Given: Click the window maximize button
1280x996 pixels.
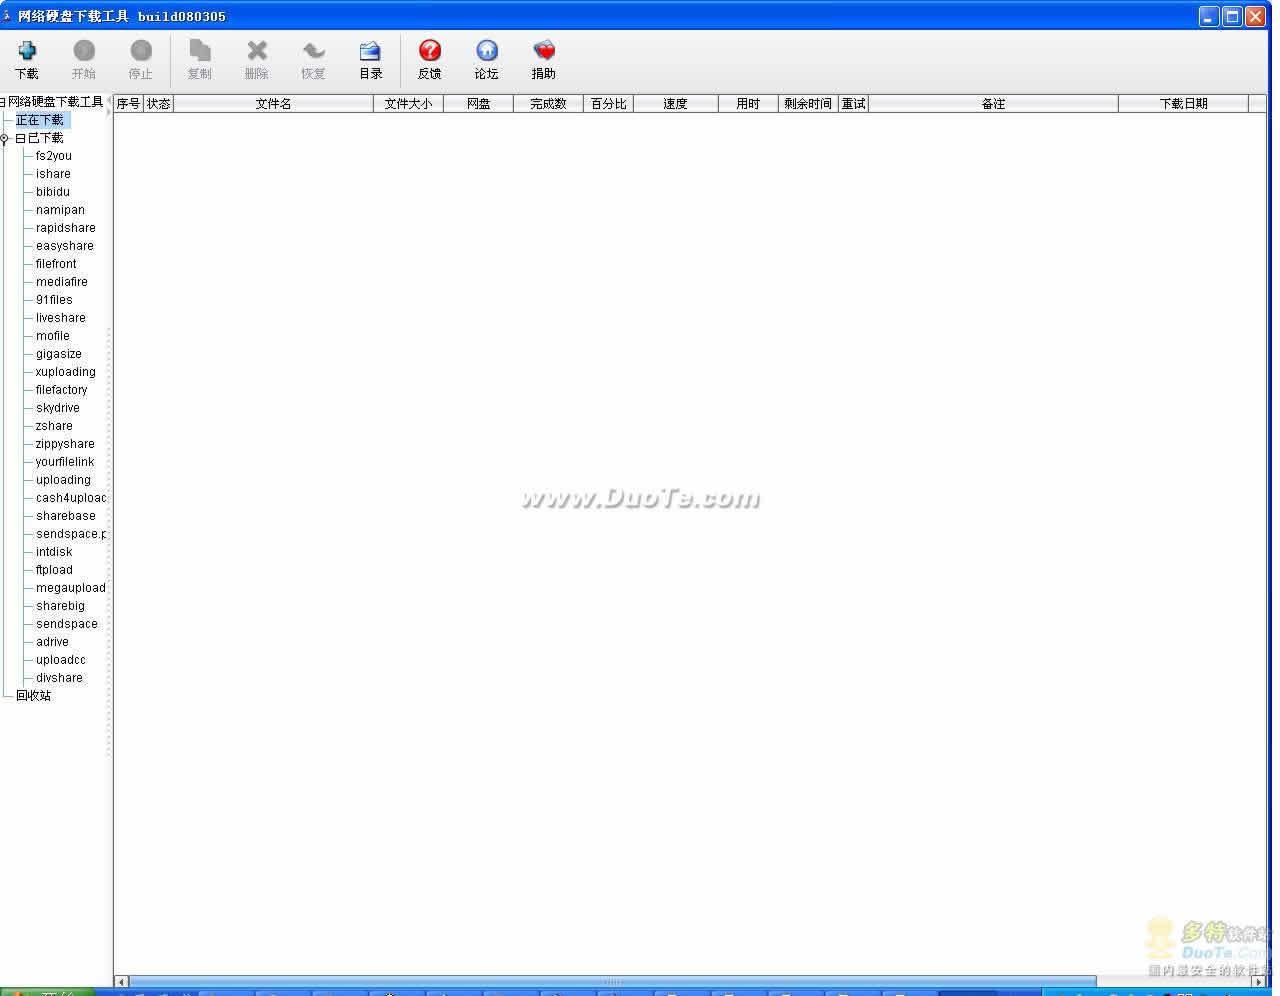Looking at the screenshot, I should point(1232,16).
